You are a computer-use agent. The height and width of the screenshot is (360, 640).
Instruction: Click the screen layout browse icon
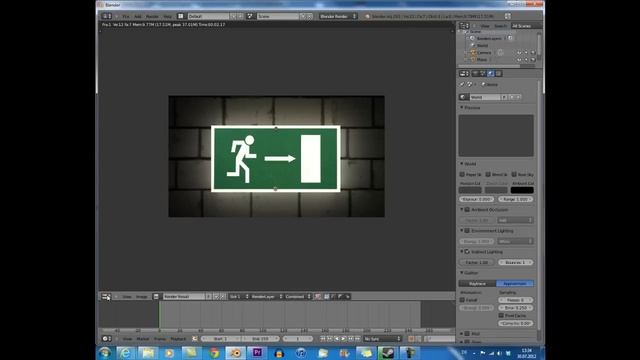pos(181,16)
